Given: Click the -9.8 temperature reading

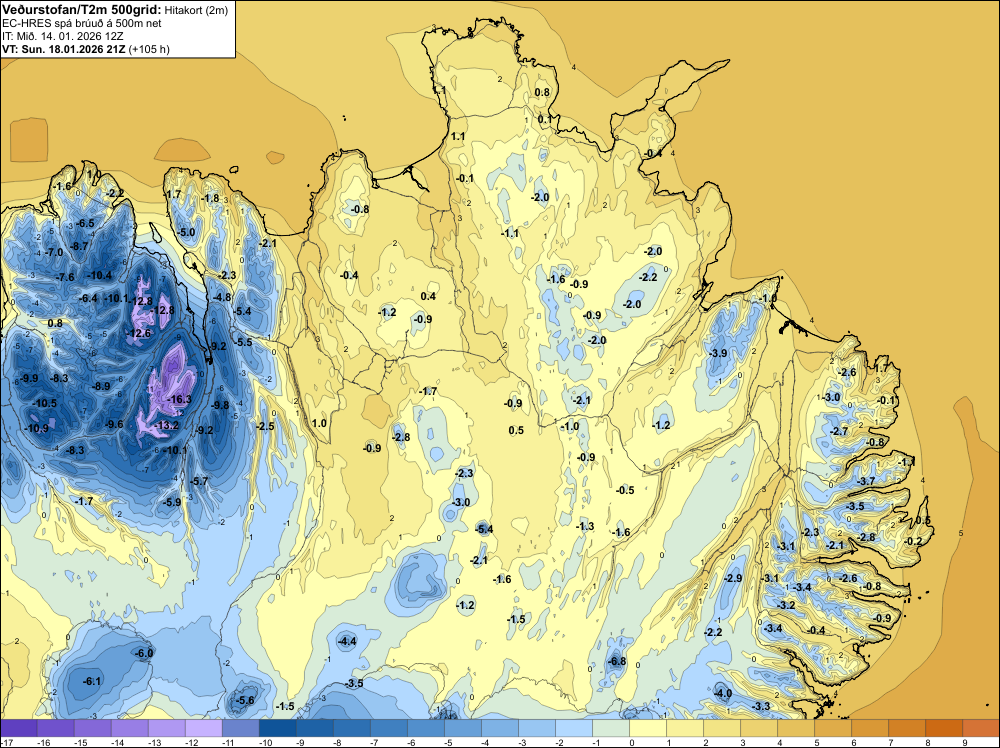Looking at the screenshot, I should (220, 405).
